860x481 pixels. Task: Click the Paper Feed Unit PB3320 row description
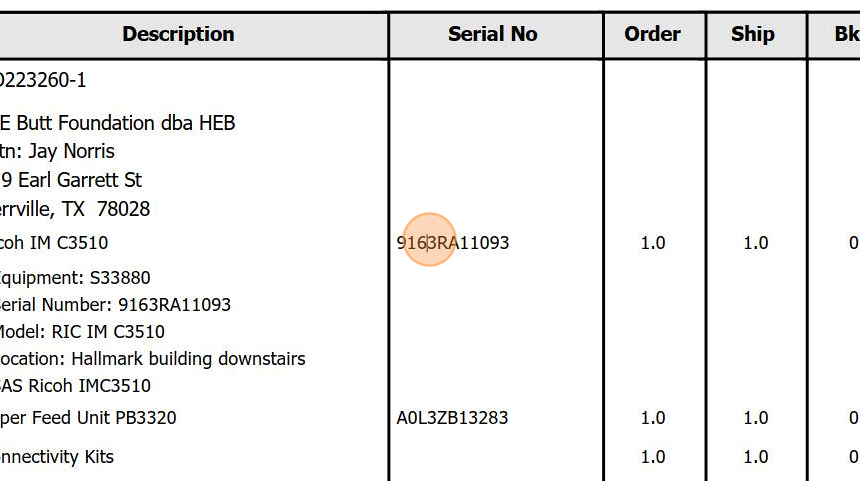click(x=88, y=418)
